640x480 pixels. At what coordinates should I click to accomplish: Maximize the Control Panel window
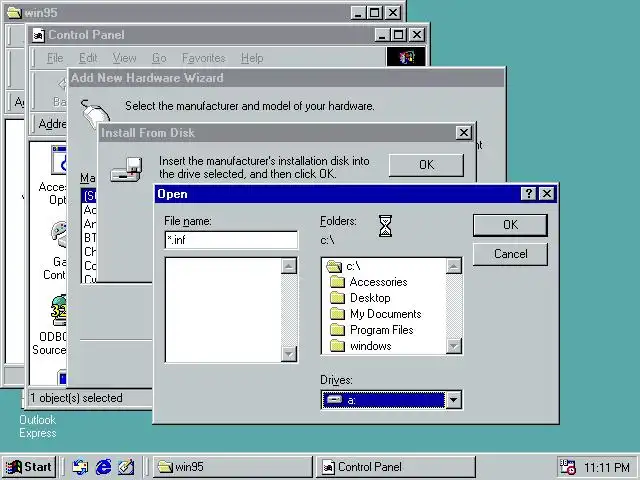tap(398, 35)
